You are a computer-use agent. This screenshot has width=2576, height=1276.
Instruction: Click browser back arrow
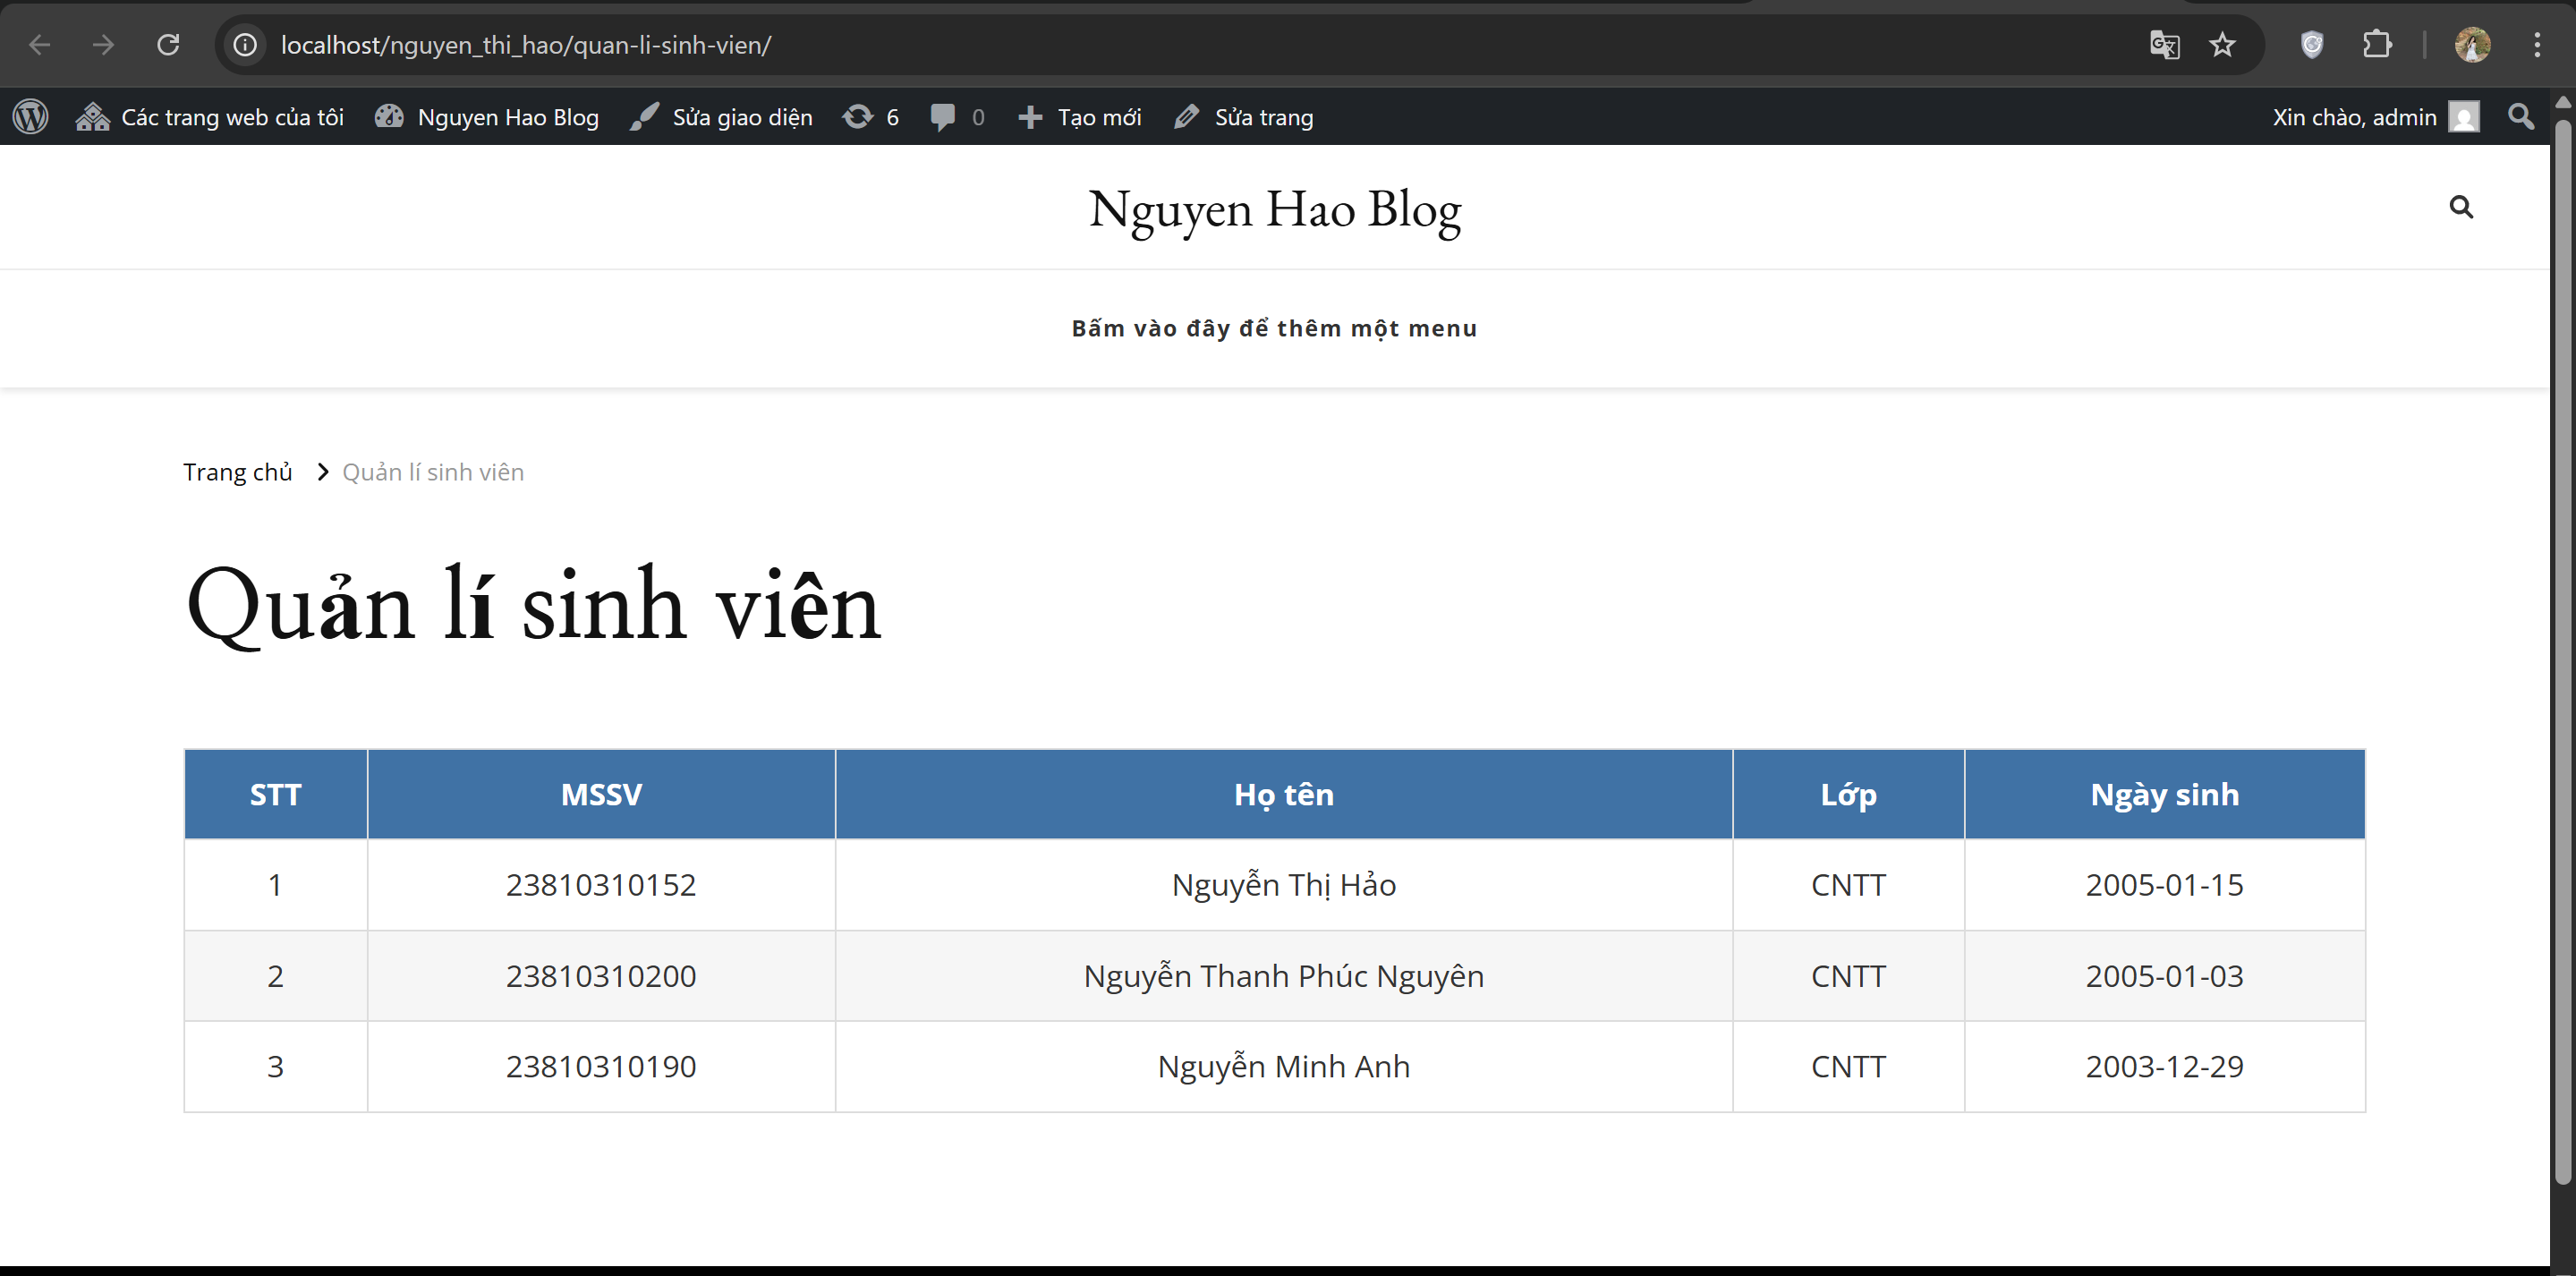pos(39,45)
